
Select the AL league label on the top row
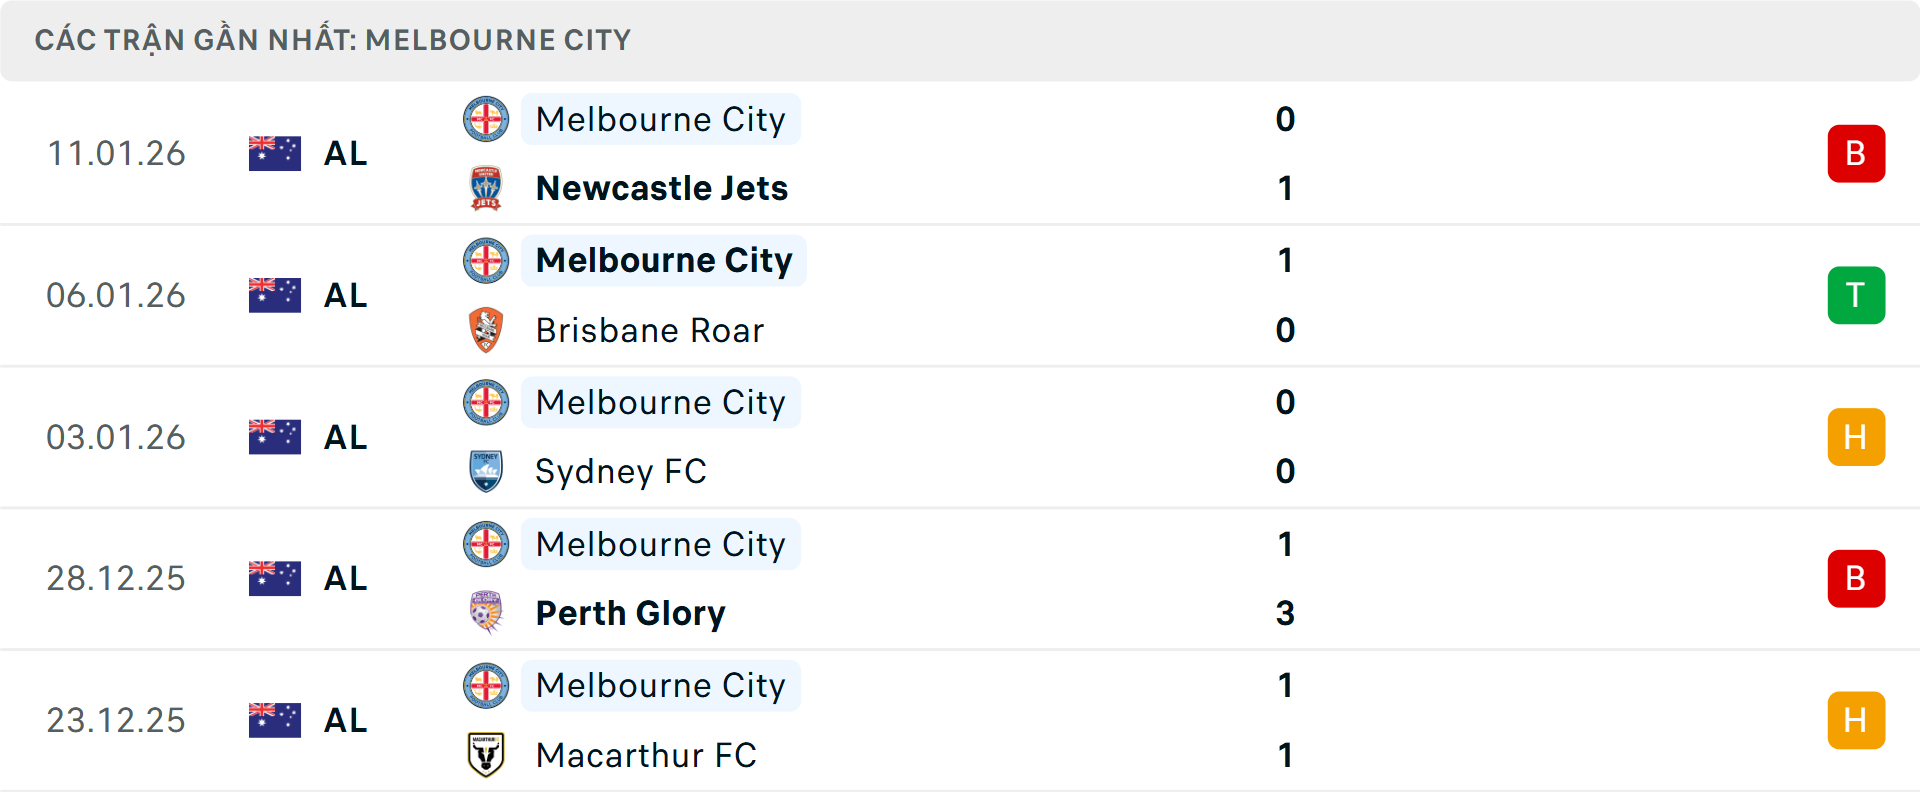345,153
